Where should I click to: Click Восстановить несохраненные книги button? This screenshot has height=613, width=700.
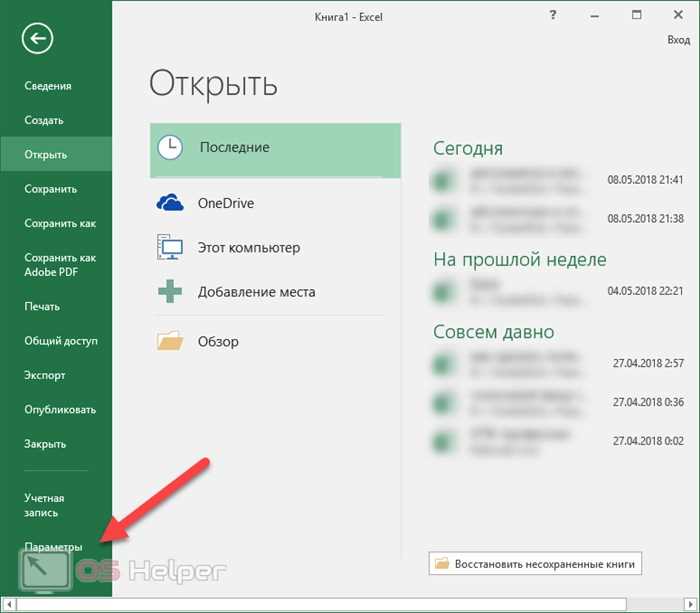[x=535, y=563]
